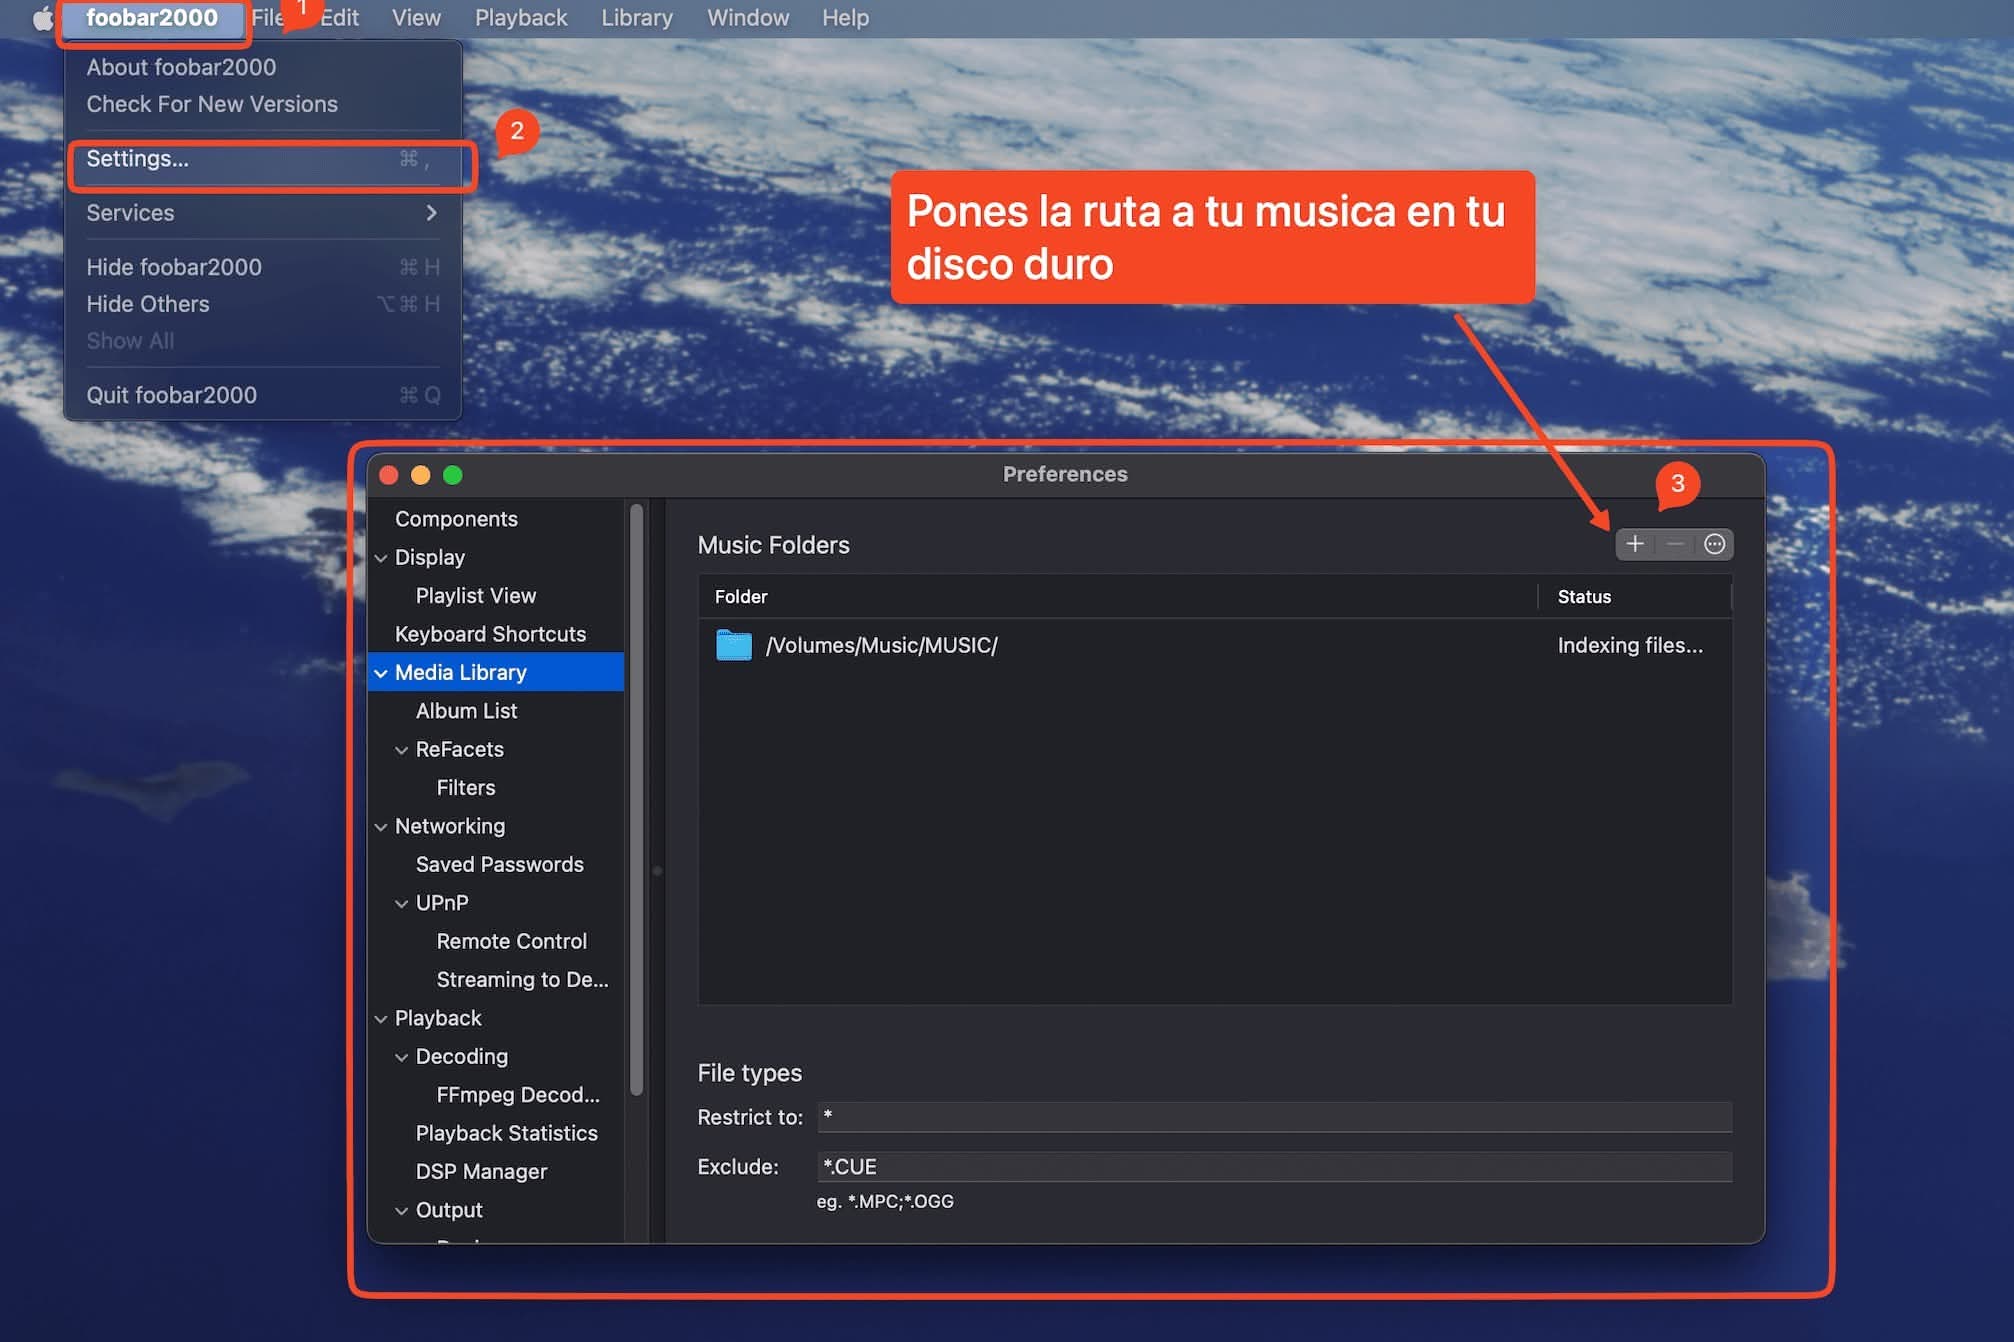
Task: Open the Window menu
Action: [748, 18]
